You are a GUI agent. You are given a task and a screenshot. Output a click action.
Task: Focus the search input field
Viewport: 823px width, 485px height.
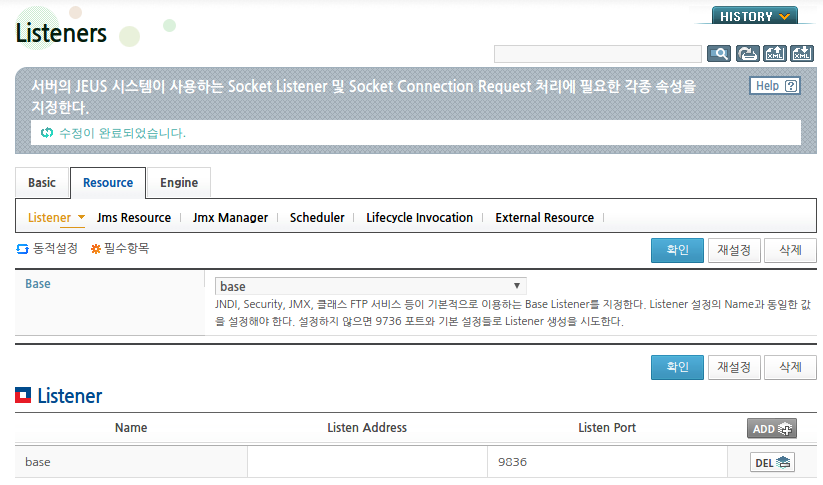pyautogui.click(x=598, y=54)
